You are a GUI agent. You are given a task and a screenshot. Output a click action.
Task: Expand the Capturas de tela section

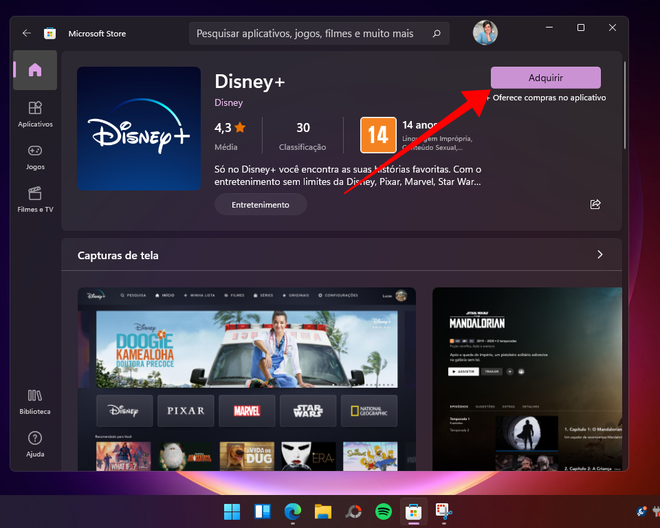[x=600, y=254]
